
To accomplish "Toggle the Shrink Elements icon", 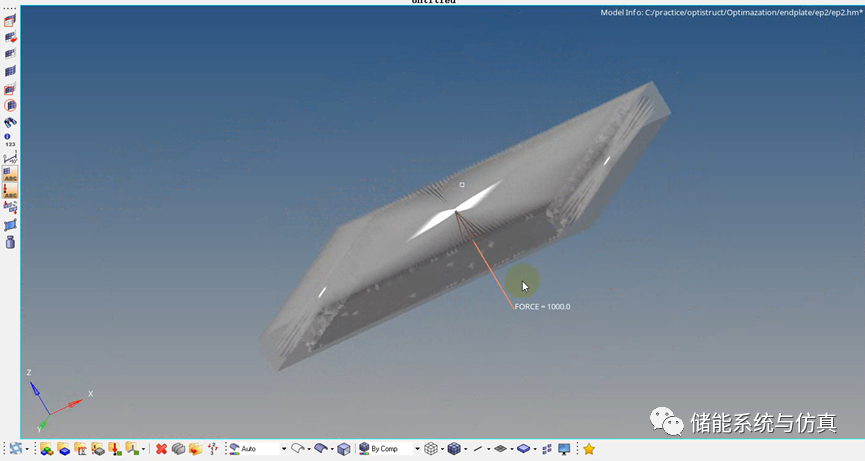I will click(547, 449).
